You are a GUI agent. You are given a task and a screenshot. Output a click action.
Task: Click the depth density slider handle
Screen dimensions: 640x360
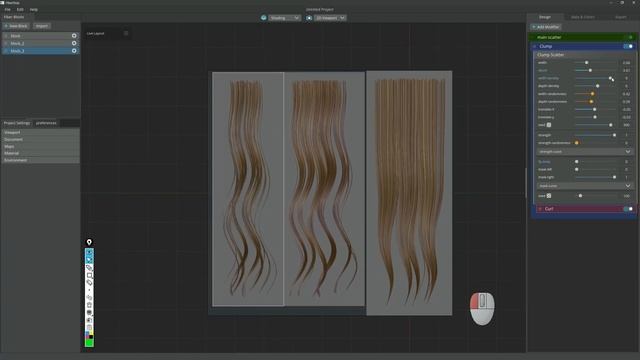598,86
